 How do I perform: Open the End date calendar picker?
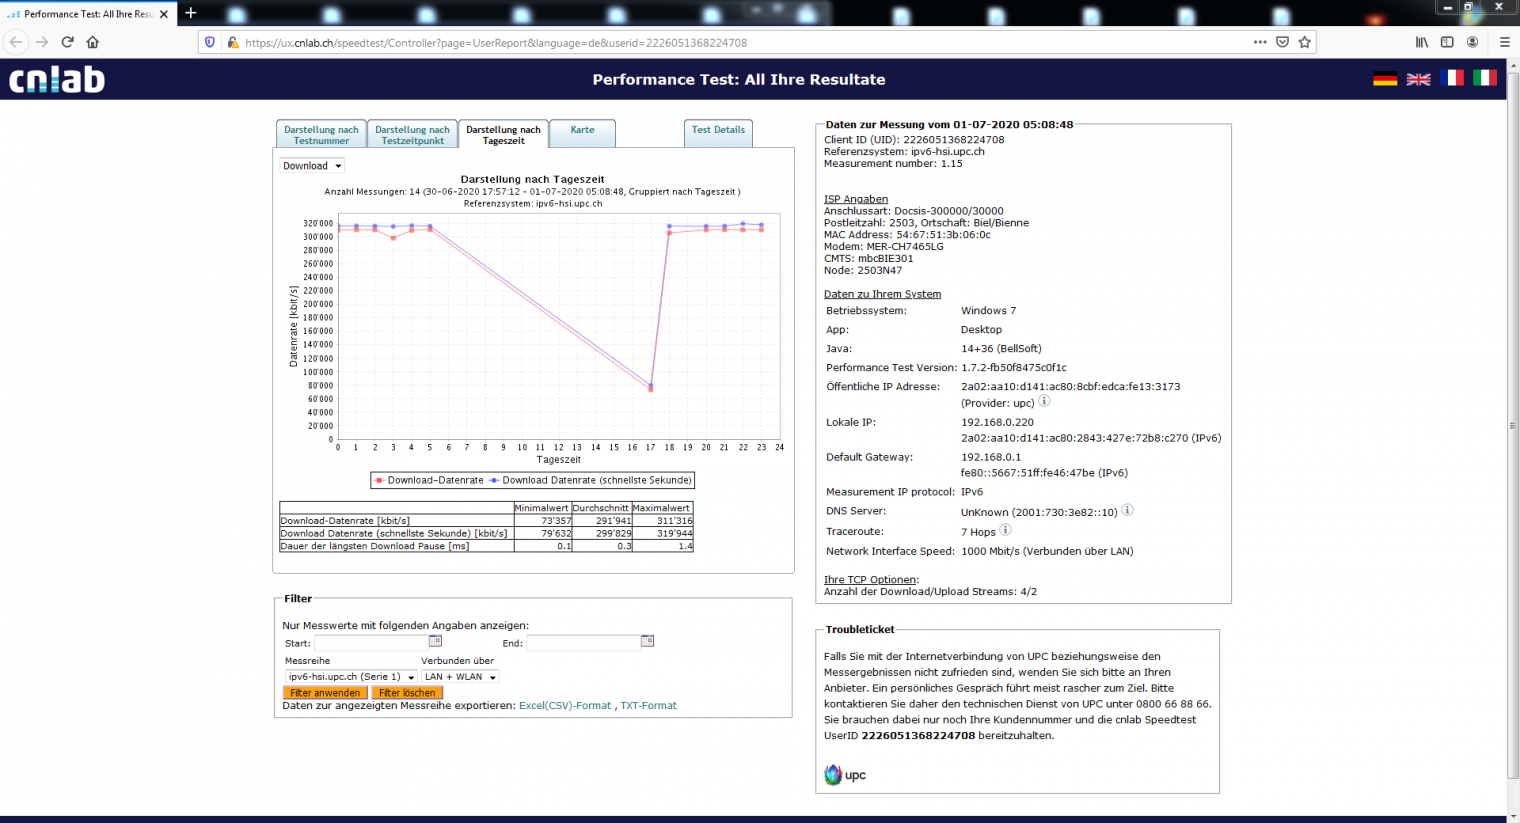(647, 641)
